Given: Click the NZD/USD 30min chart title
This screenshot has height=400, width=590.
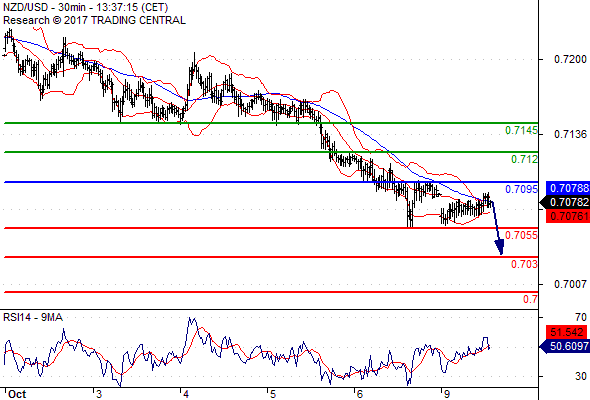Looking at the screenshot, I should coord(85,8).
